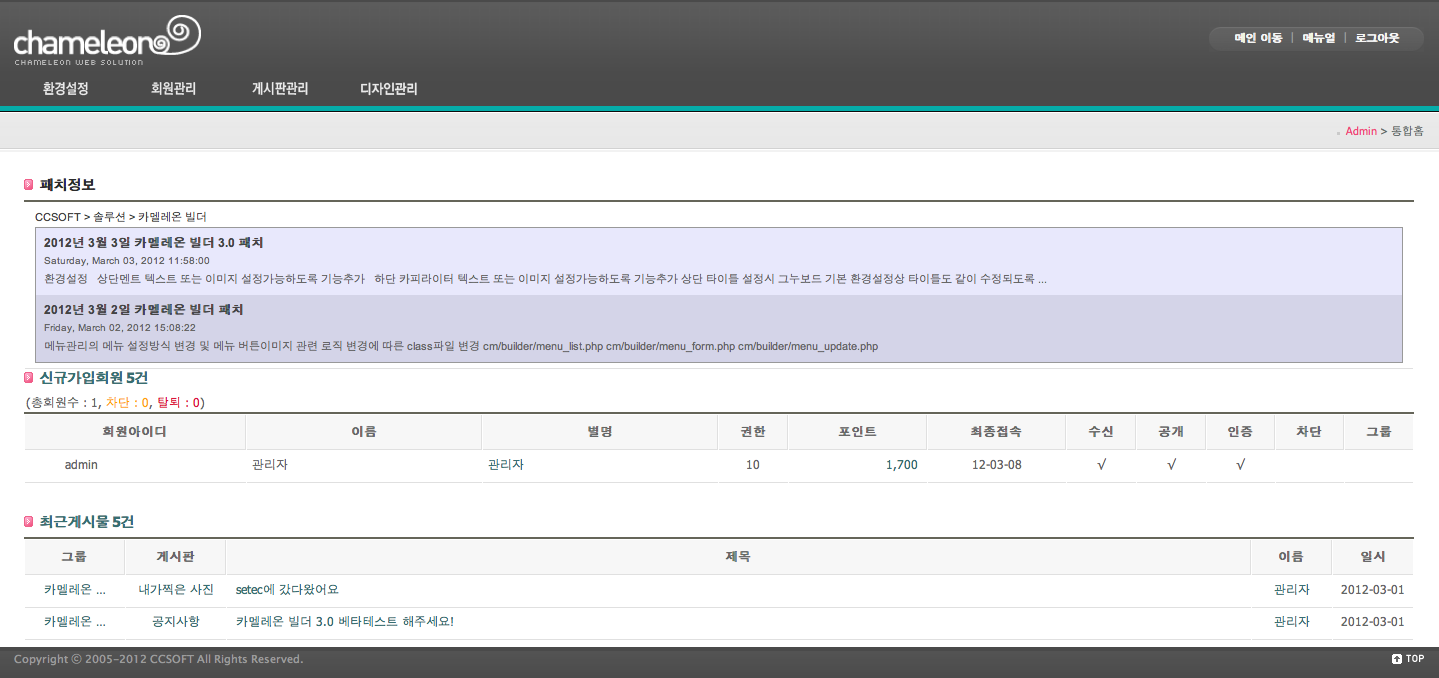Image resolution: width=1439 pixels, height=678 pixels.
Task: Open the 회원관리 menu
Action: point(173,89)
